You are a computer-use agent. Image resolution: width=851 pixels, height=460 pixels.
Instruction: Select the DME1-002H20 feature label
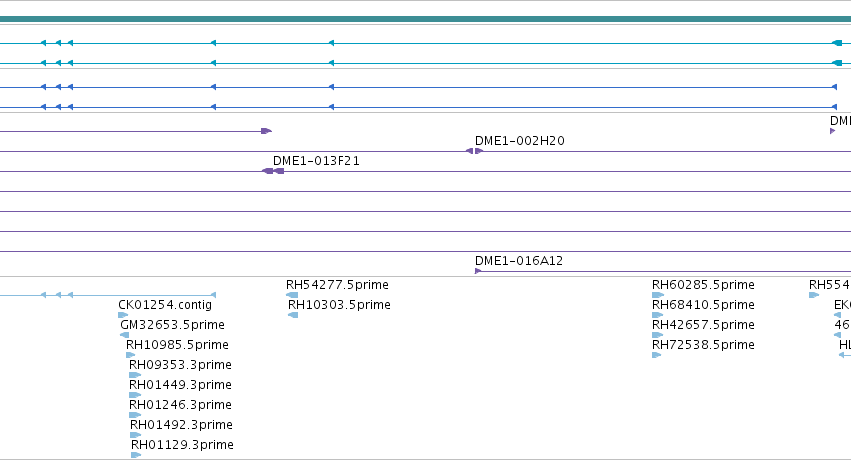click(519, 141)
